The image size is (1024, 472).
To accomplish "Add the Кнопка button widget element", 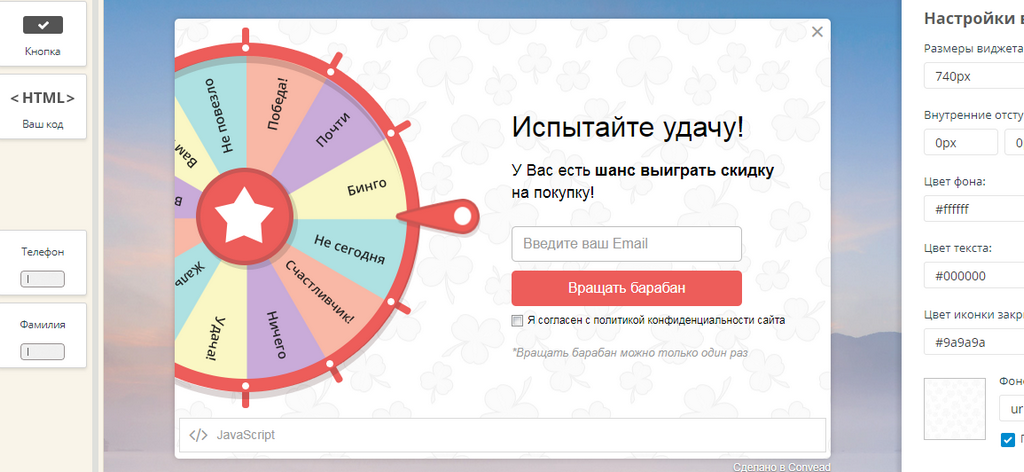I will [x=42, y=34].
